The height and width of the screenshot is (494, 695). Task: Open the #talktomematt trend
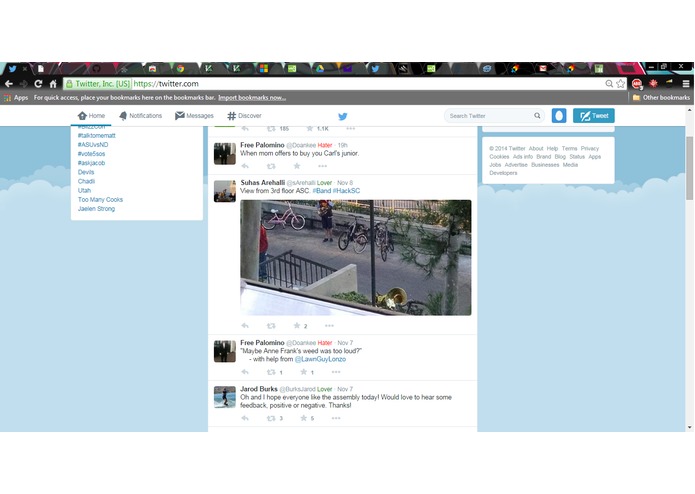point(97,136)
